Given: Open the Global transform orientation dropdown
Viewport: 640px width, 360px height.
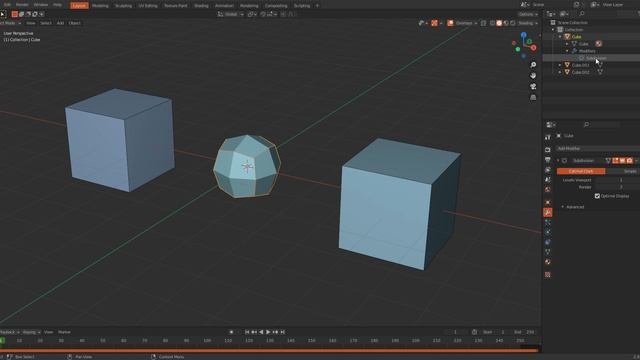Looking at the screenshot, I should tap(231, 14).
